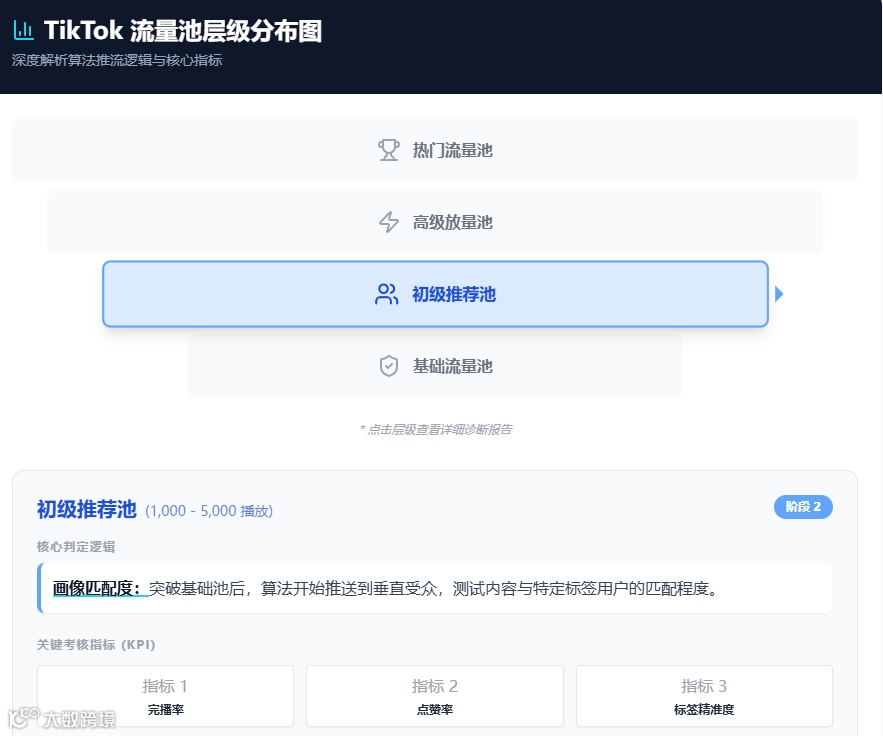
Task: Click the users icon in 初级推荐池
Action: (386, 294)
